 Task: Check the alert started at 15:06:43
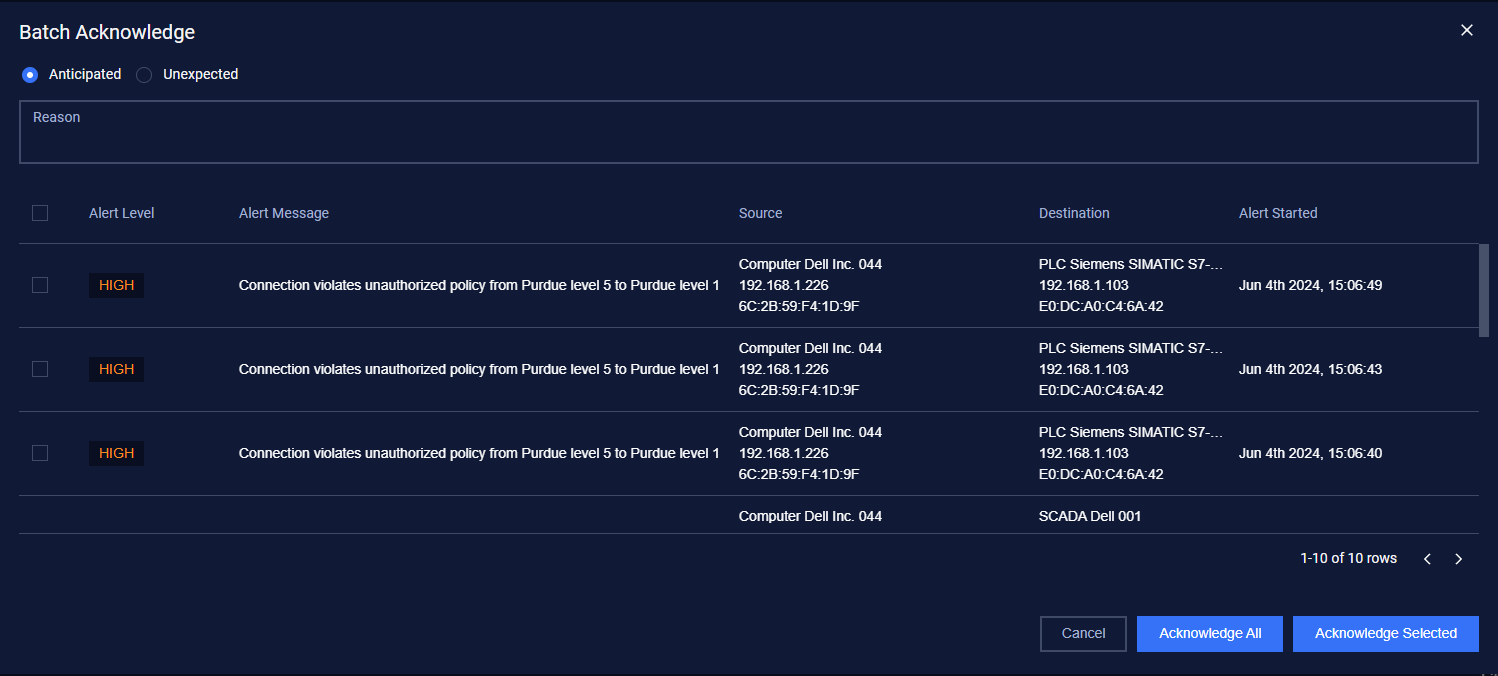click(x=40, y=369)
